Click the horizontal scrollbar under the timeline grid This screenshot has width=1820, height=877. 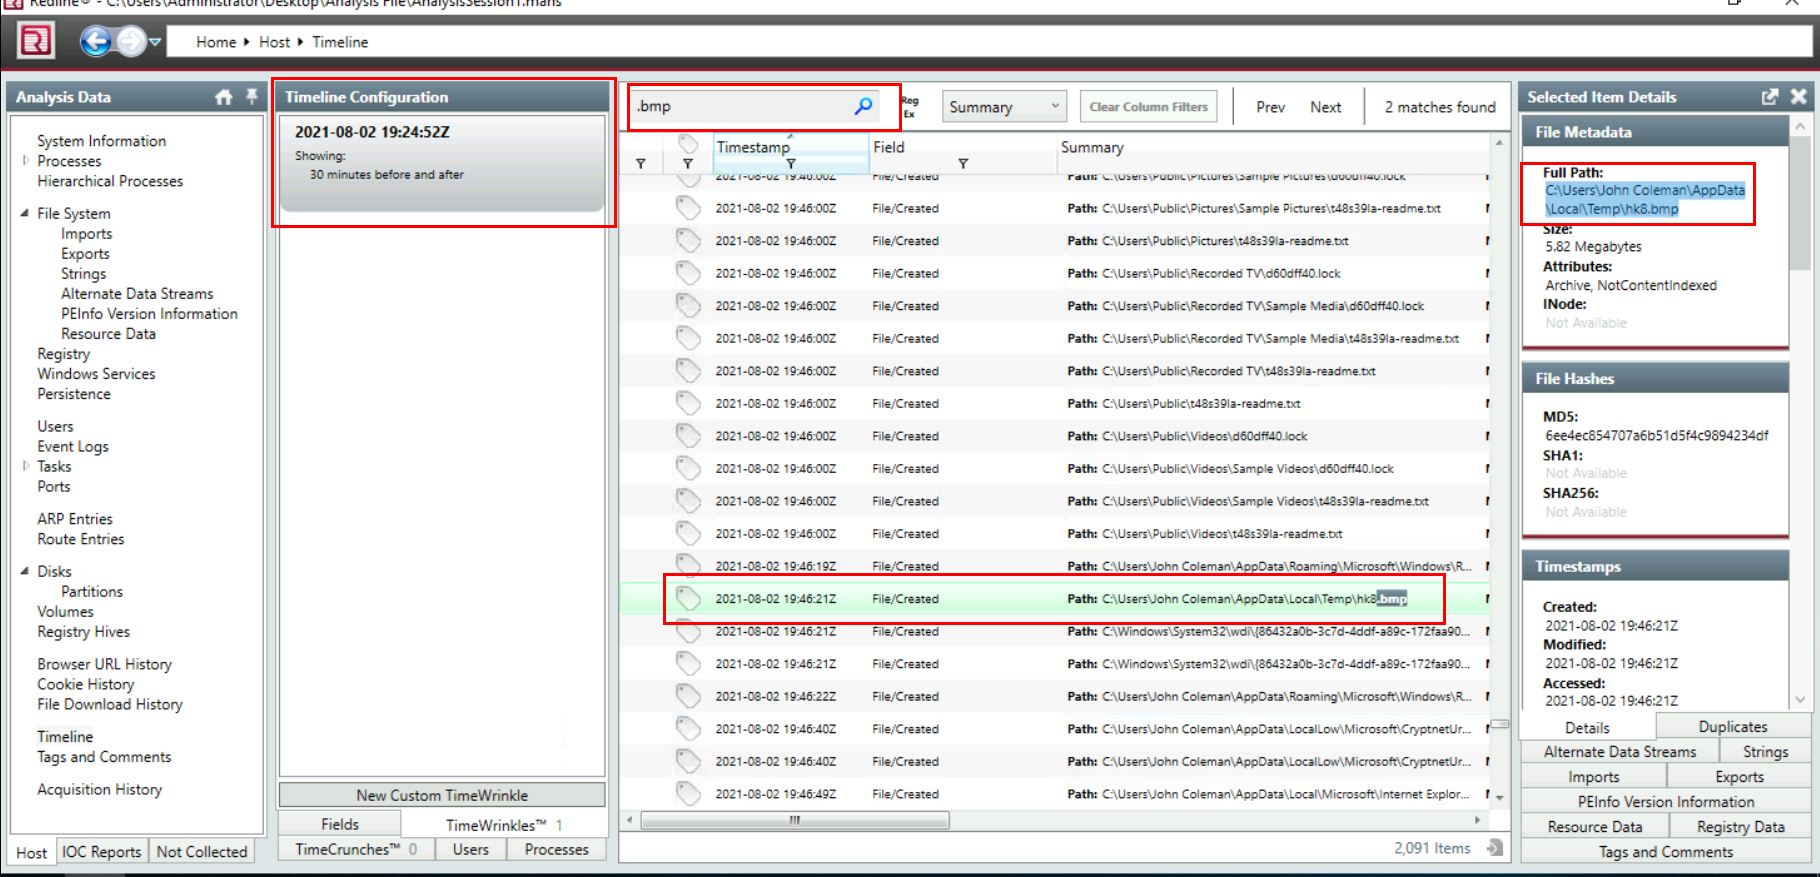tap(794, 820)
